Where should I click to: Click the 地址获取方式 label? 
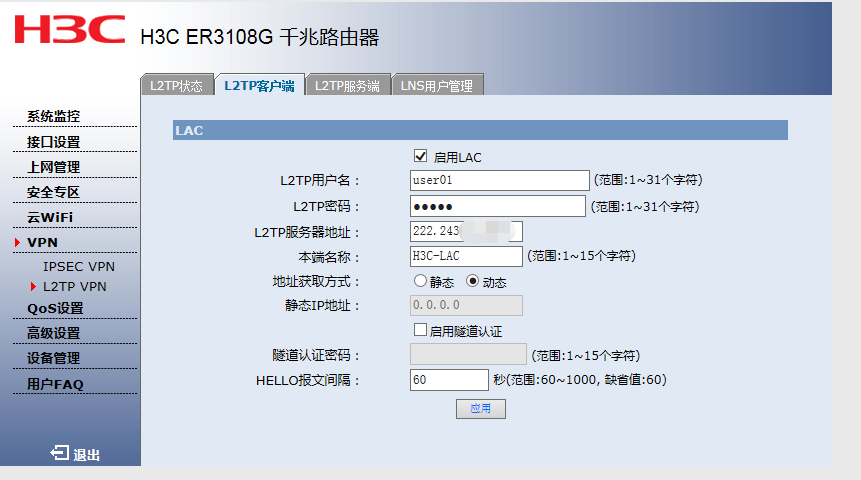316,282
